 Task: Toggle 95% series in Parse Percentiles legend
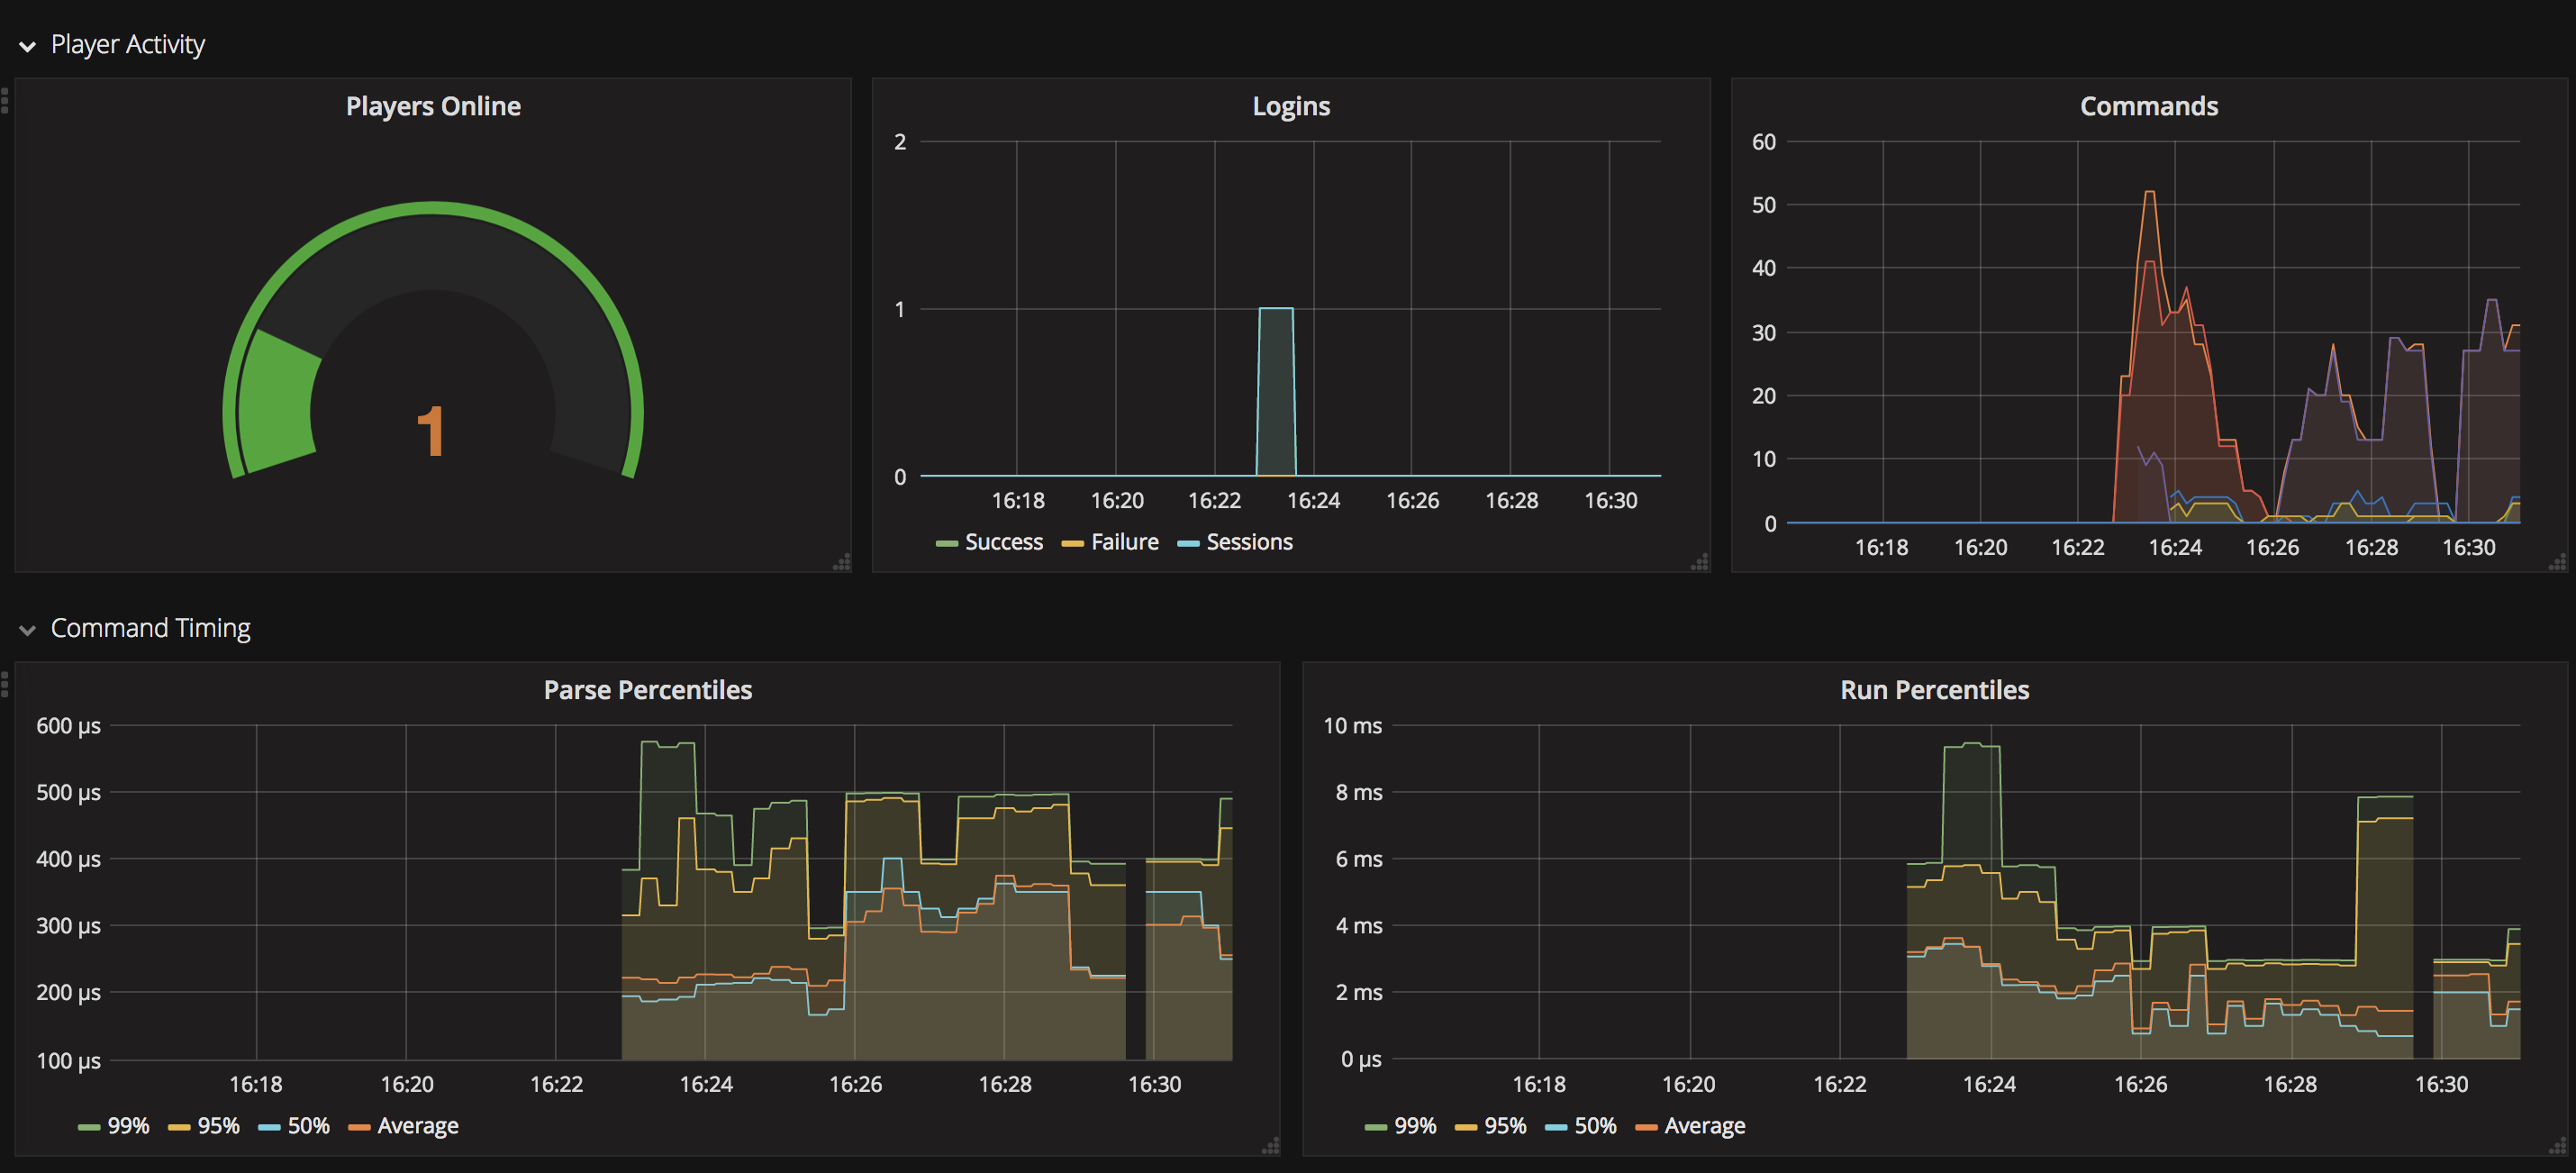point(218,1126)
